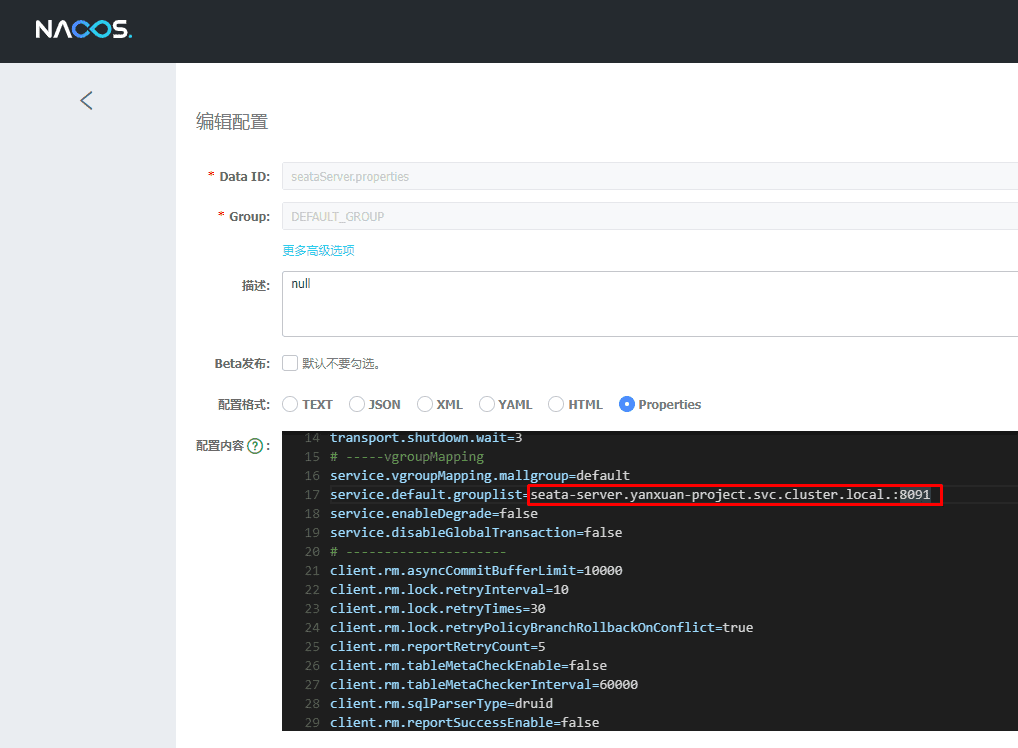Click line client.rm.lock.retryPolicyBranchRollbackOnConflict=true
The image size is (1018, 748).
click(541, 627)
